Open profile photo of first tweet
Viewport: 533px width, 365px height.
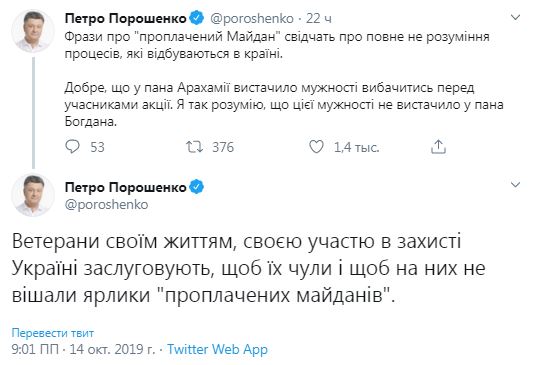33,31
